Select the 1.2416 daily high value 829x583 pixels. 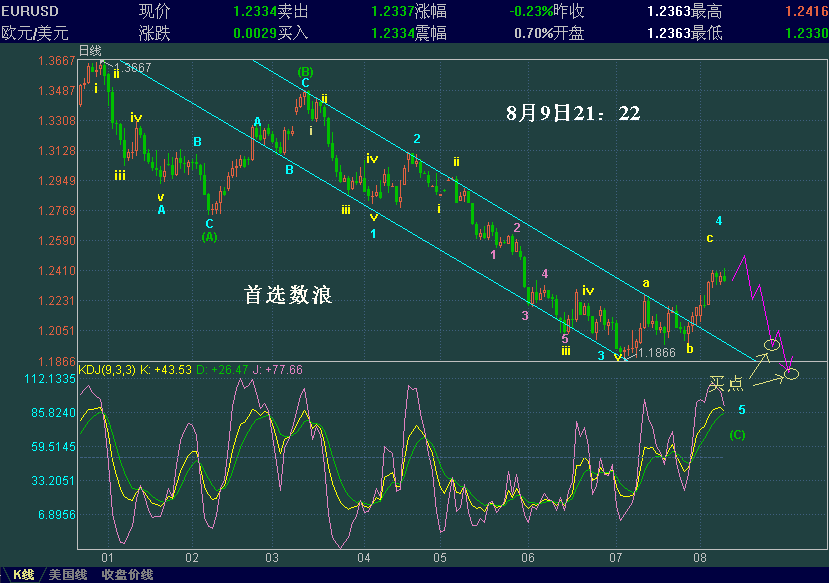806,11
